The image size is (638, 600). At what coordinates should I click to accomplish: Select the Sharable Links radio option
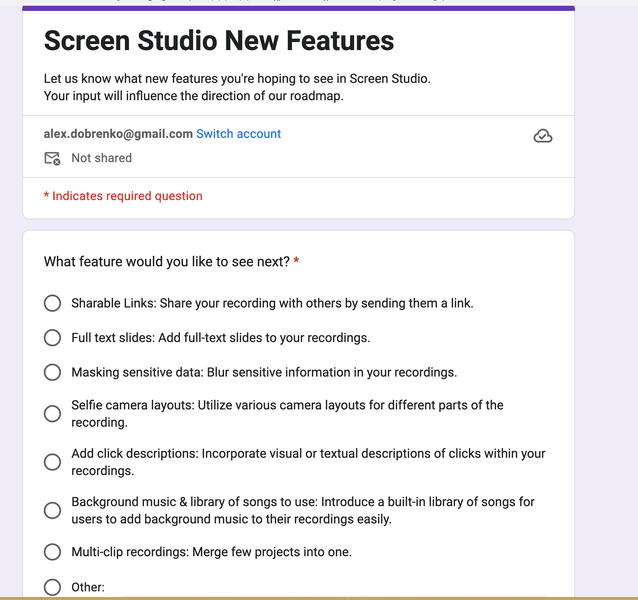tap(52, 303)
